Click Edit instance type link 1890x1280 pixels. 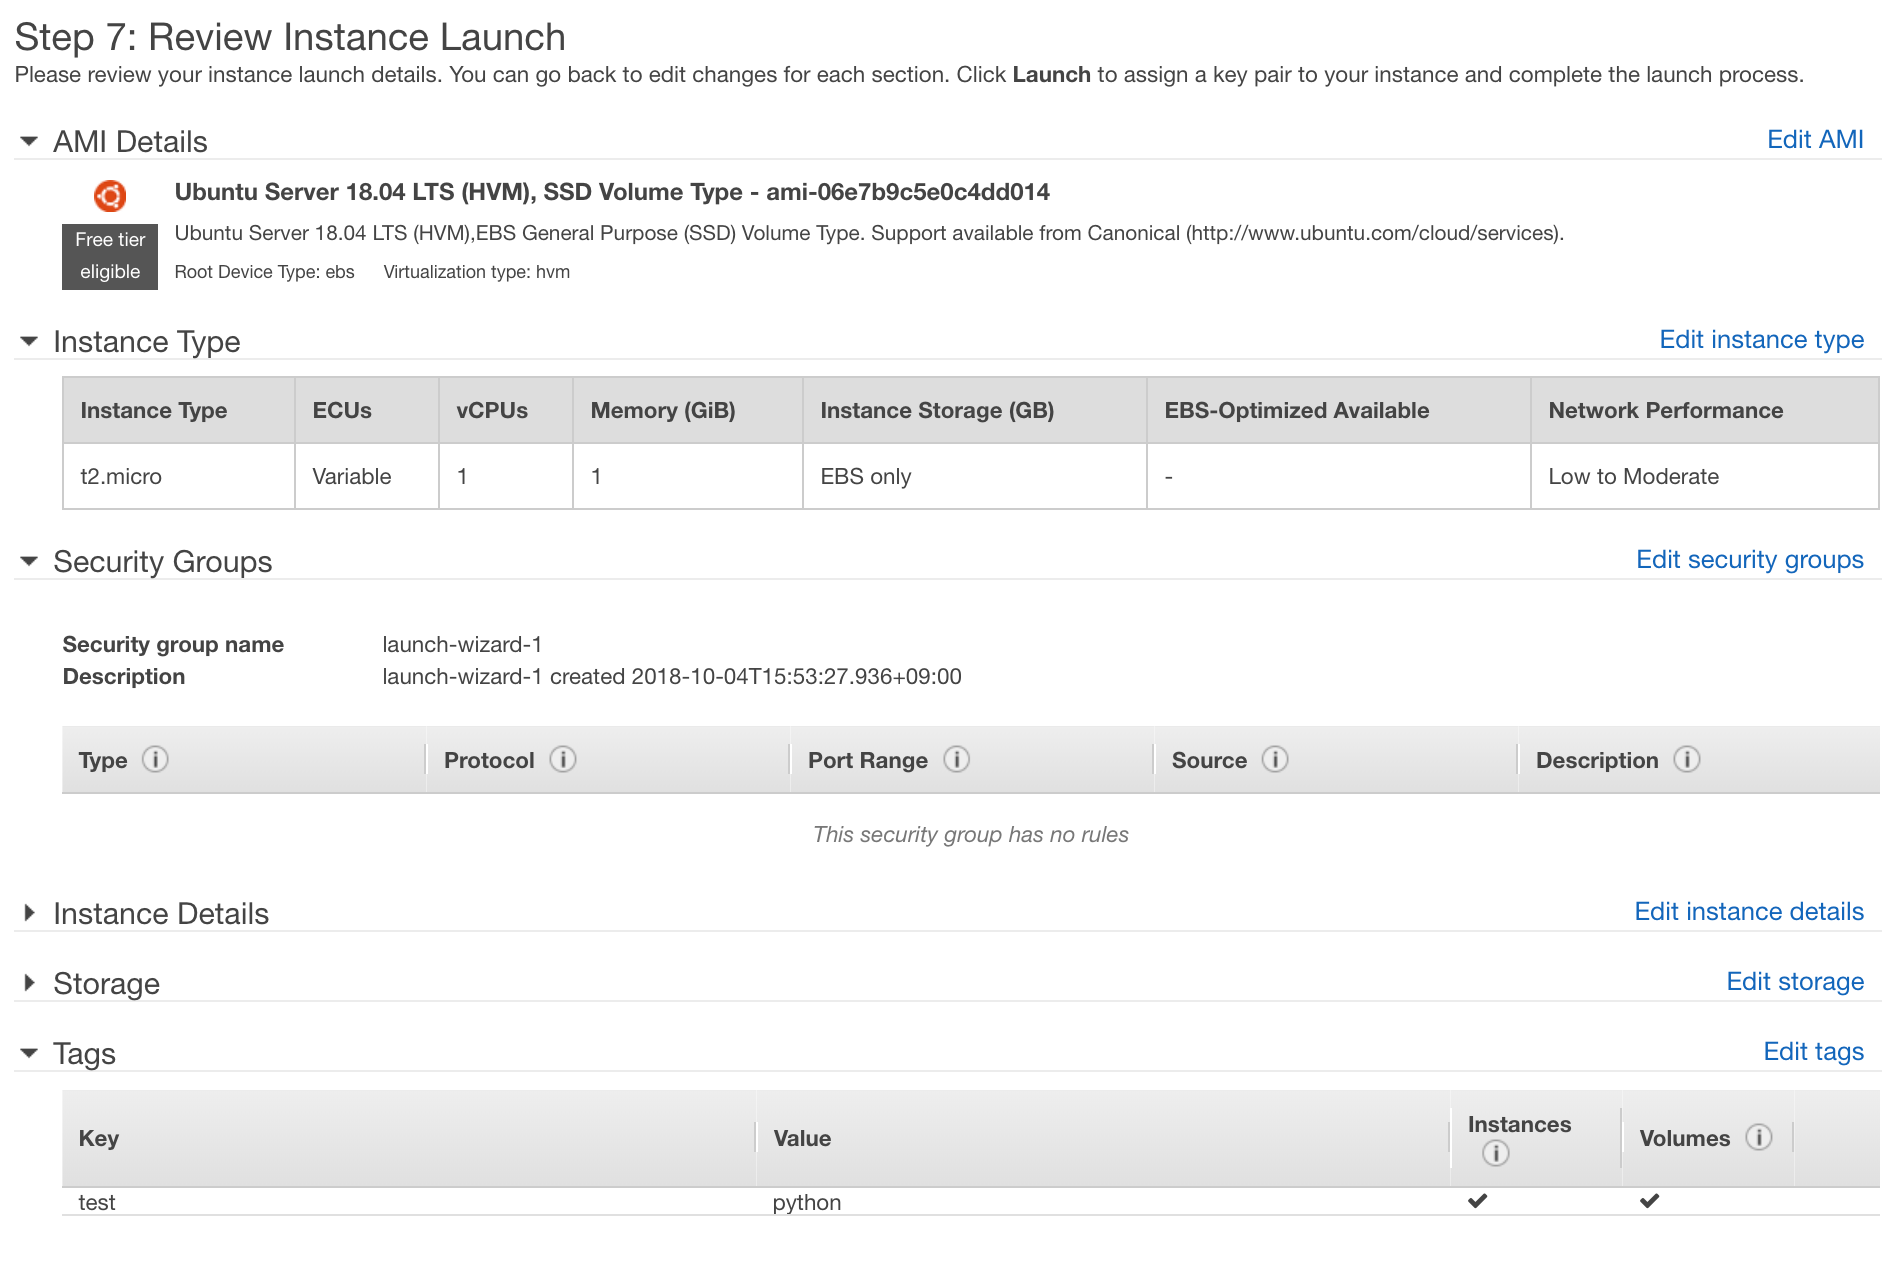coord(1761,340)
